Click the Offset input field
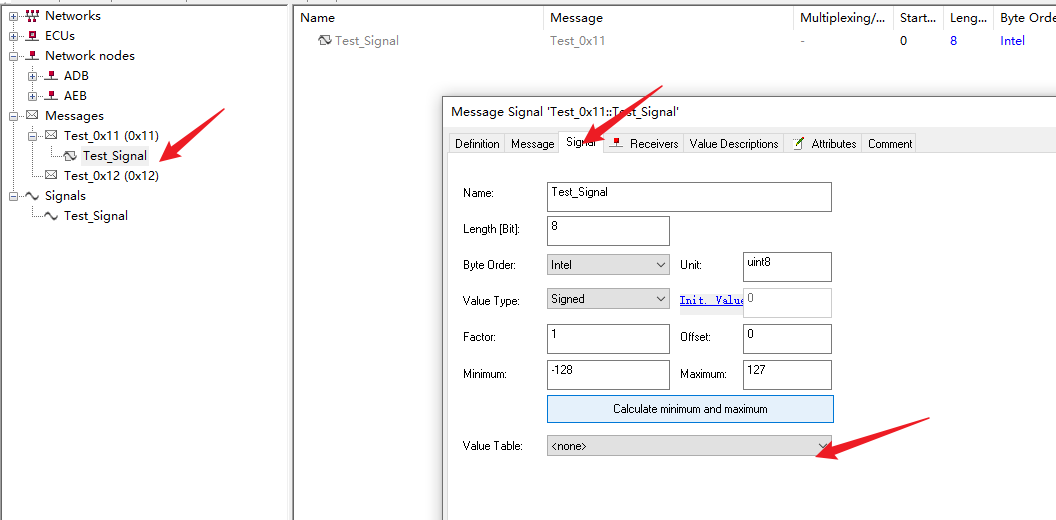This screenshot has height=520, width=1056. pyautogui.click(x=787, y=339)
